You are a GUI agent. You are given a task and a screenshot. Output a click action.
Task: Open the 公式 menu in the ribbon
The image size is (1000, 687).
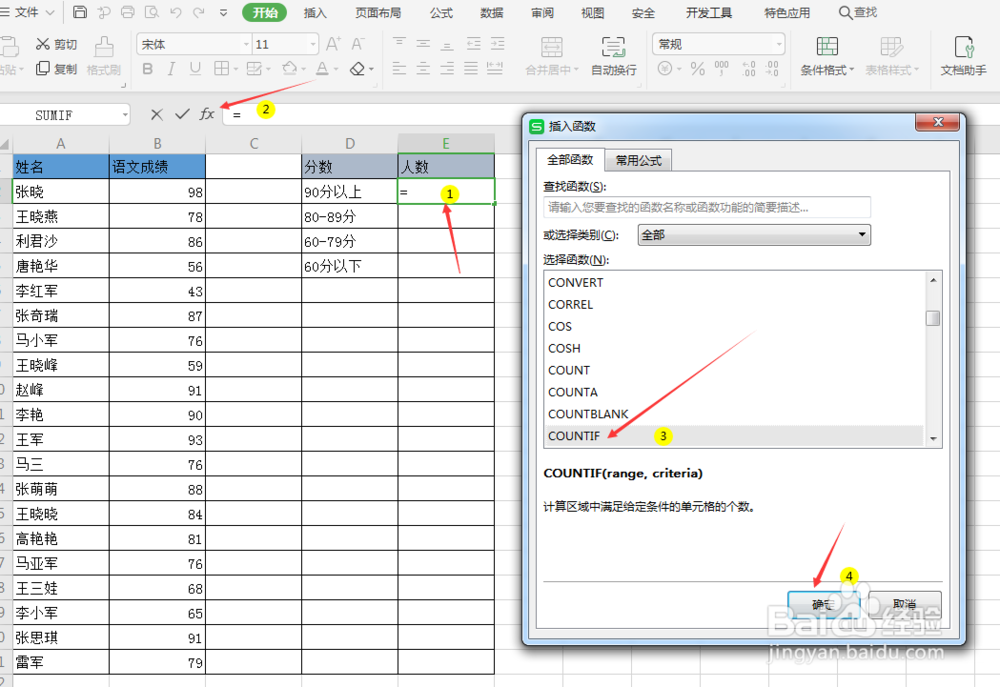click(442, 13)
